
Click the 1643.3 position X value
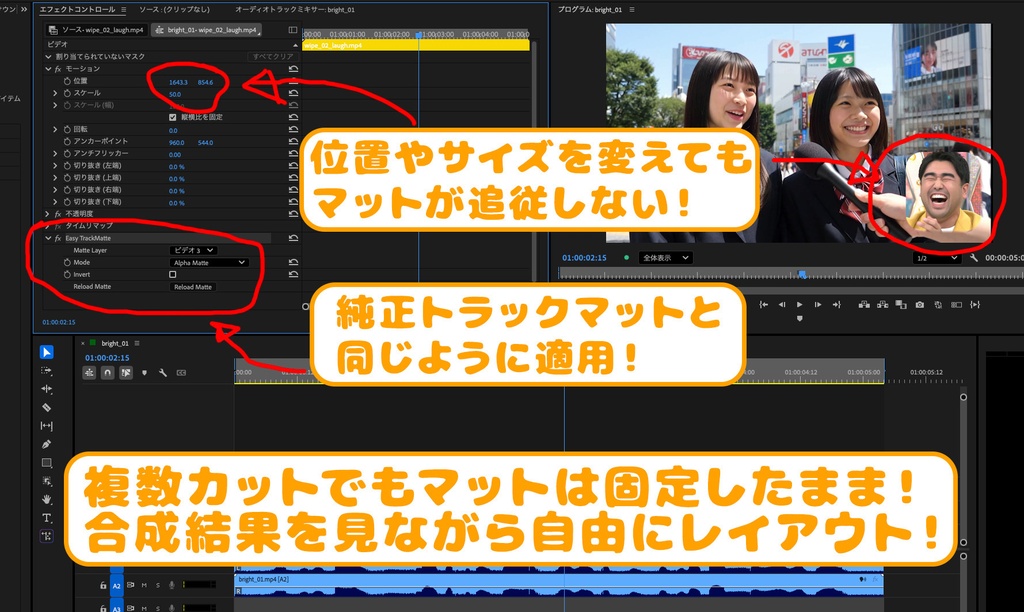[x=178, y=82]
